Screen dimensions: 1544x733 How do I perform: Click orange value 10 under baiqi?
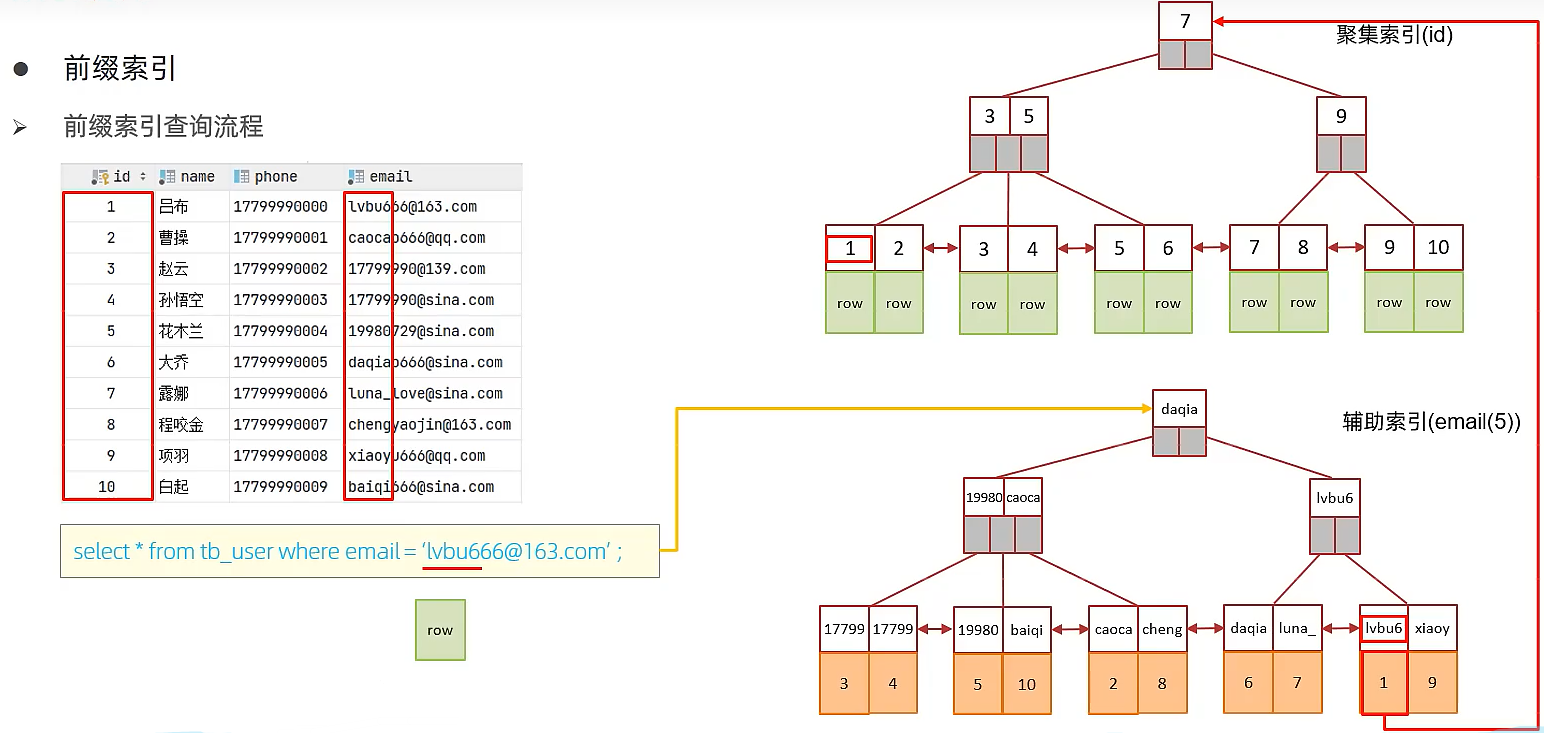click(x=1027, y=684)
